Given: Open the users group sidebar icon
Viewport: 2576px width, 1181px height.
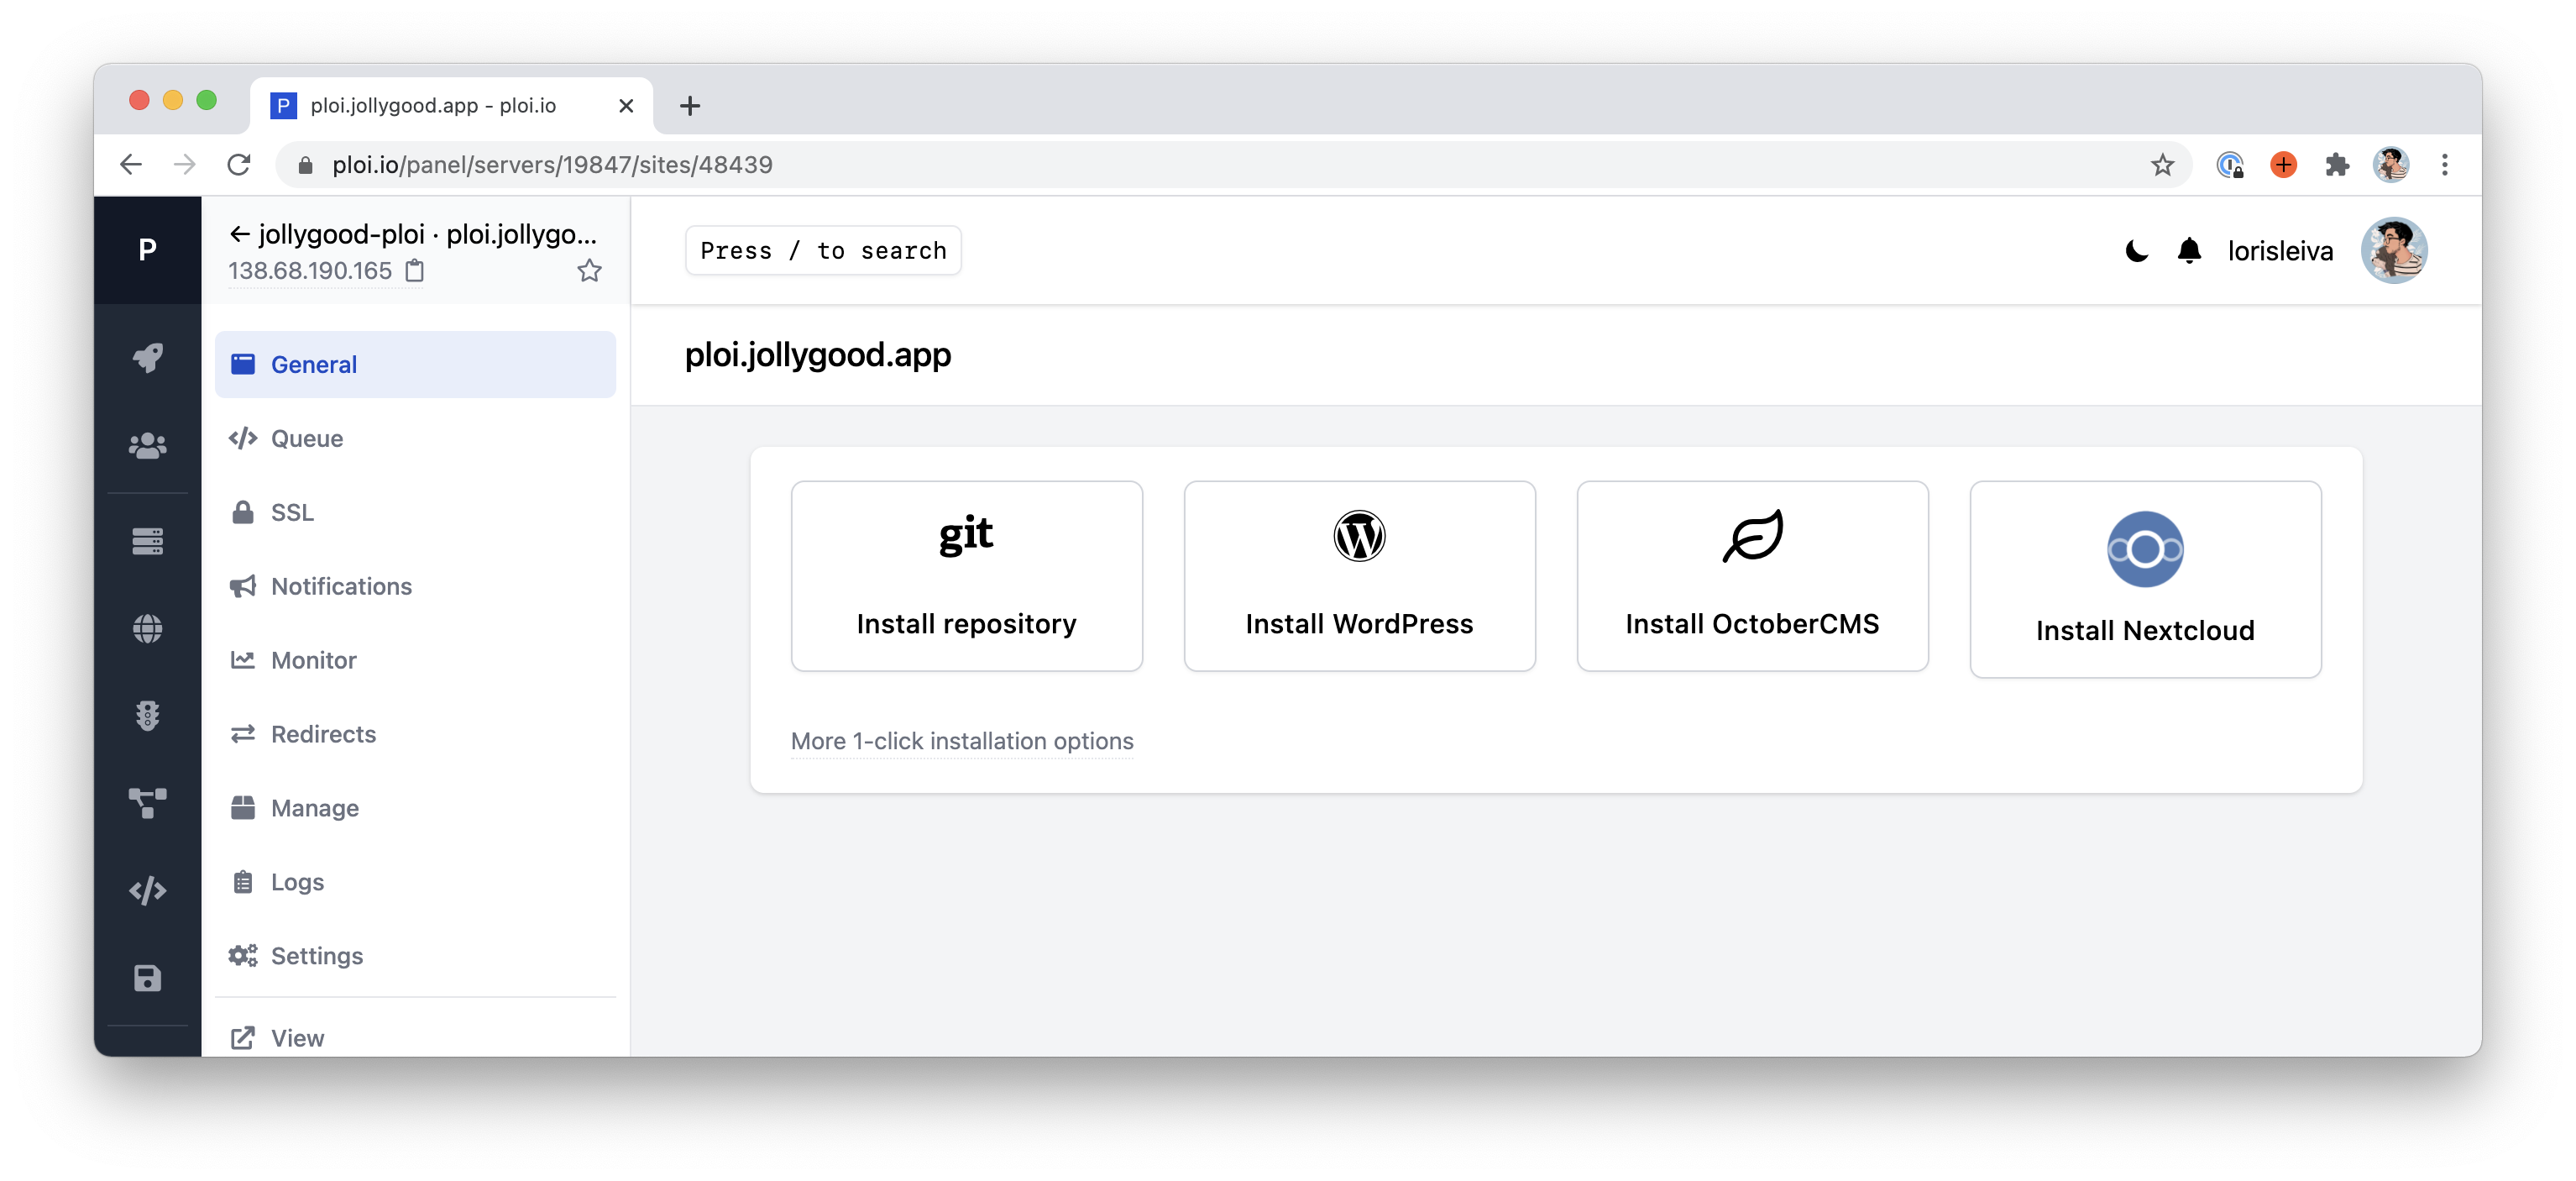Looking at the screenshot, I should (147, 445).
